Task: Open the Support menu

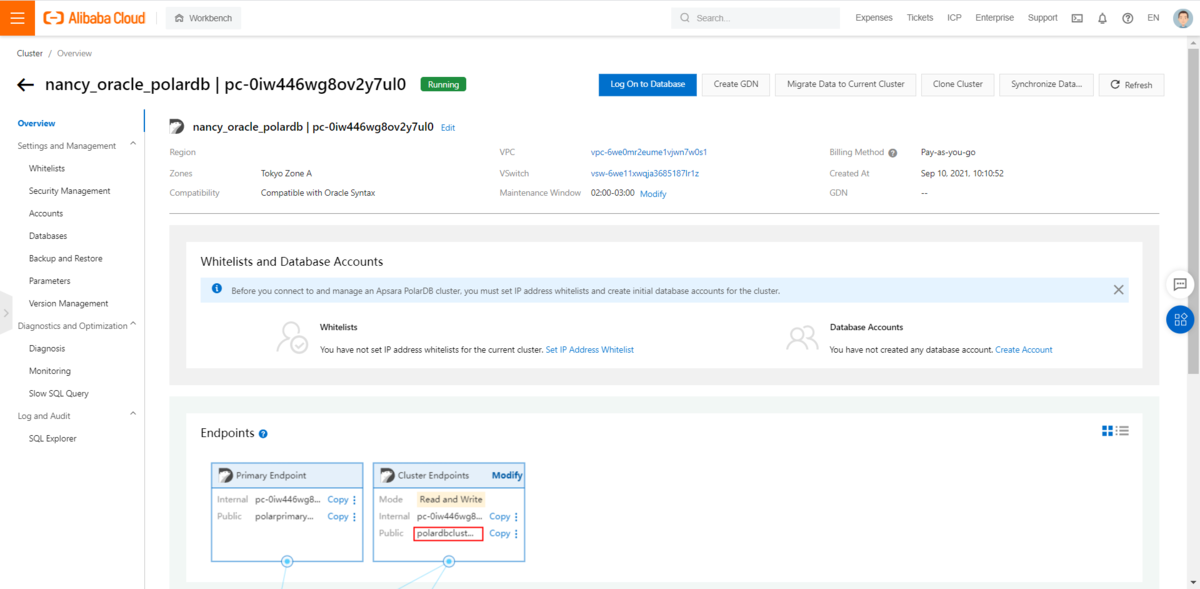Action: (1042, 18)
